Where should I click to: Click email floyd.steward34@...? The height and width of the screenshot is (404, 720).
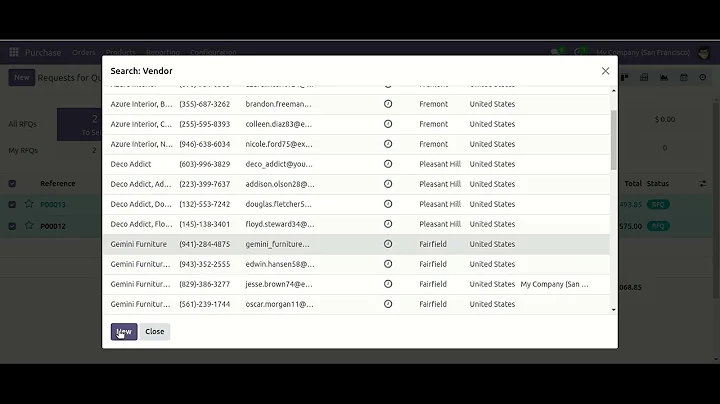[x=280, y=224]
